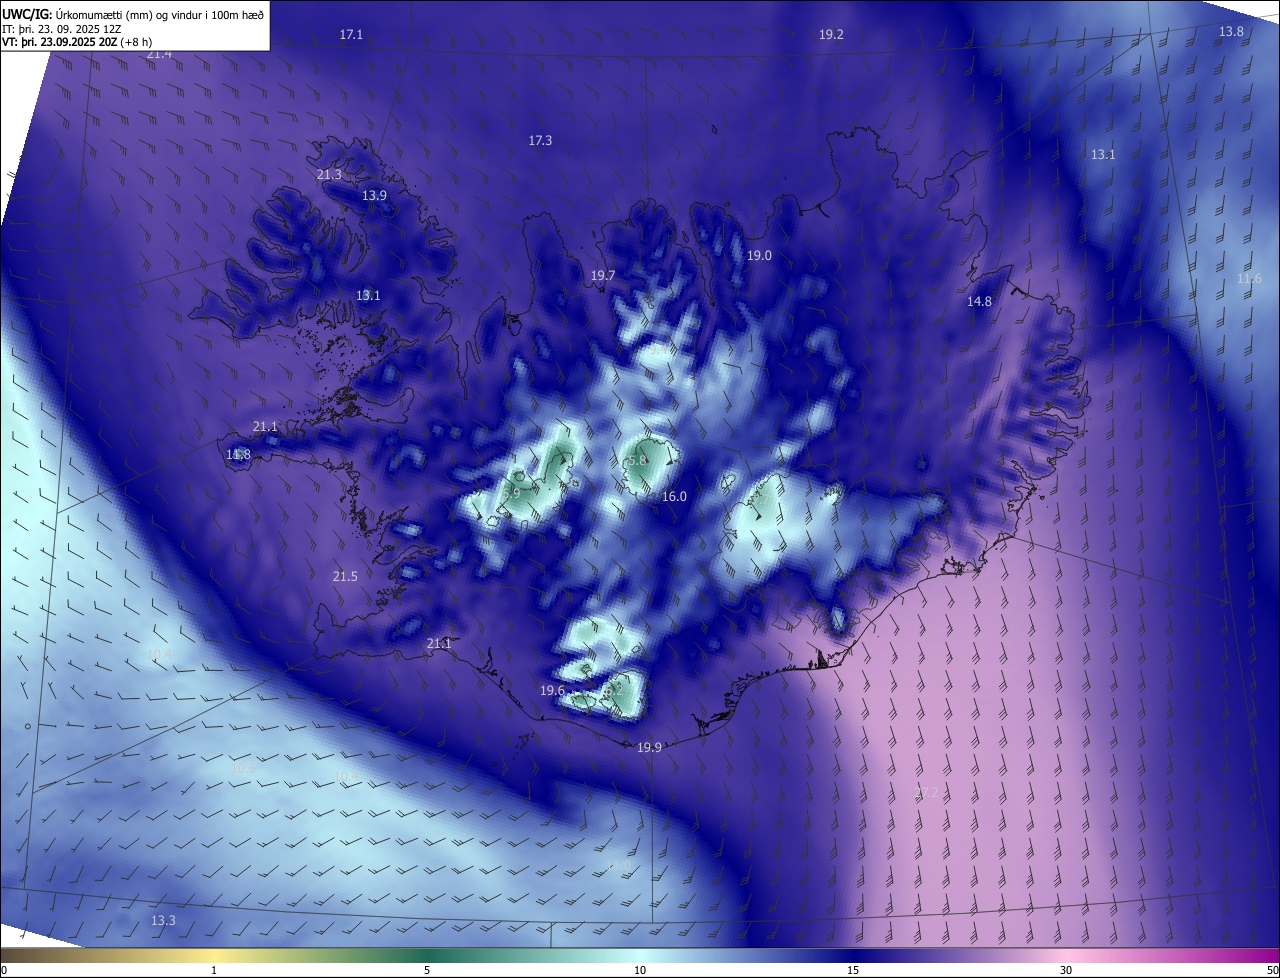Click the 14.8 value label
The width and height of the screenshot is (1280, 978).
[x=979, y=302]
